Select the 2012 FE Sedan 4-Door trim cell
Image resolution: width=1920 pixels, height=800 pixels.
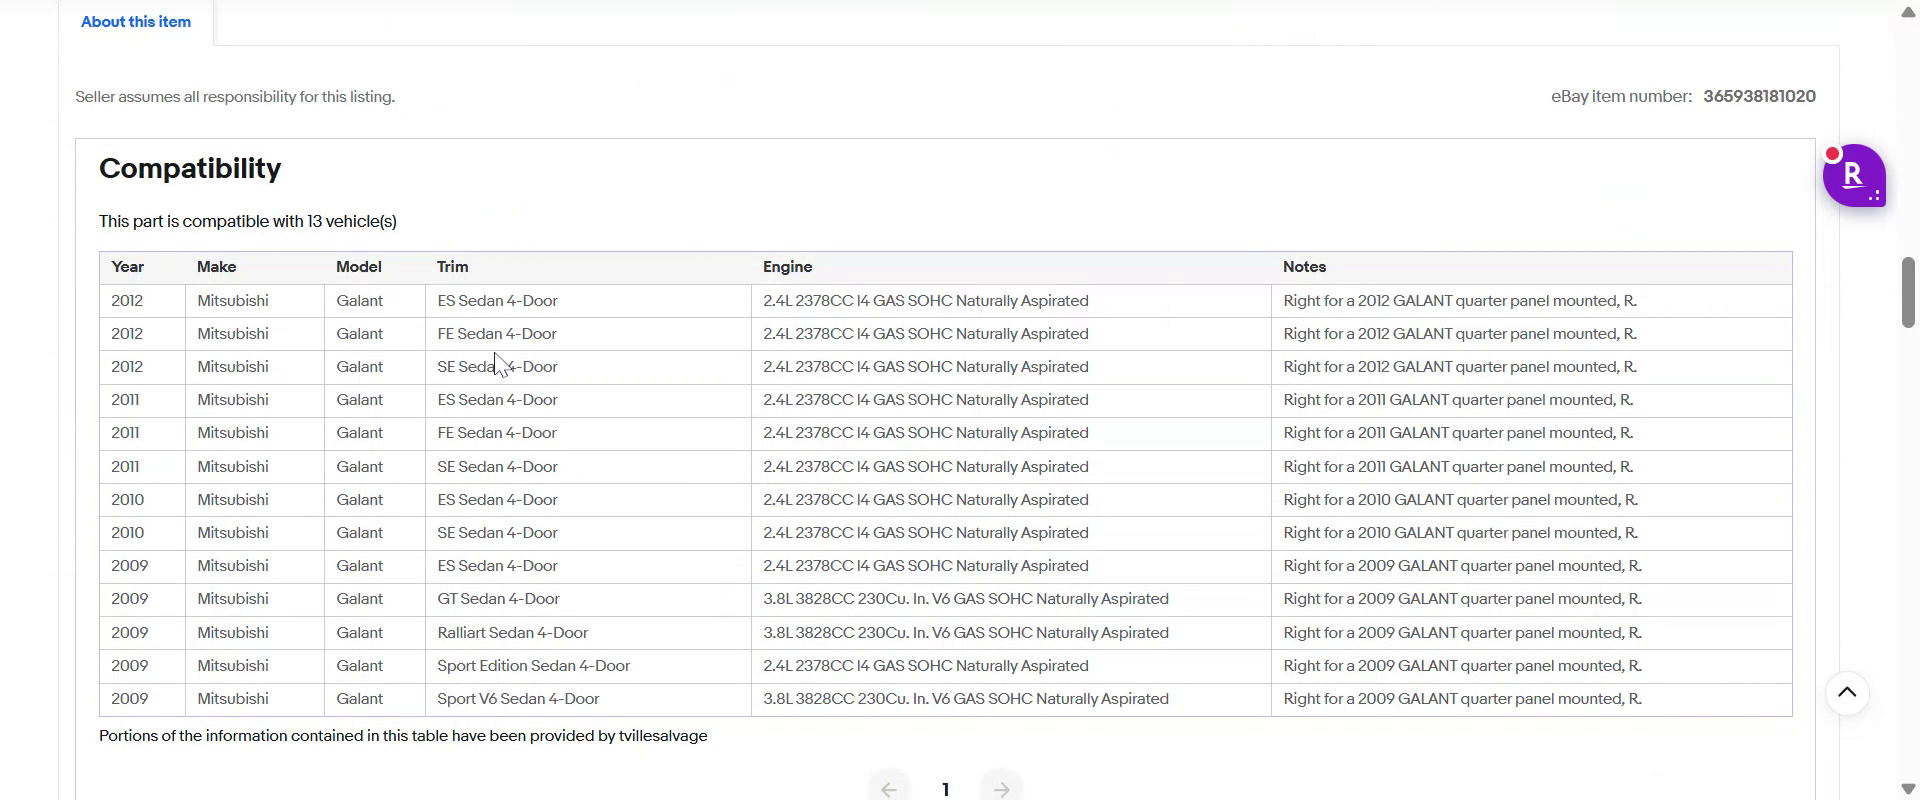pos(588,334)
